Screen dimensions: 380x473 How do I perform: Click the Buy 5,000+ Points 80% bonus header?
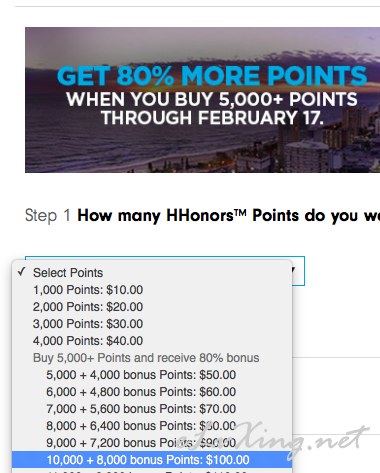(x=146, y=358)
